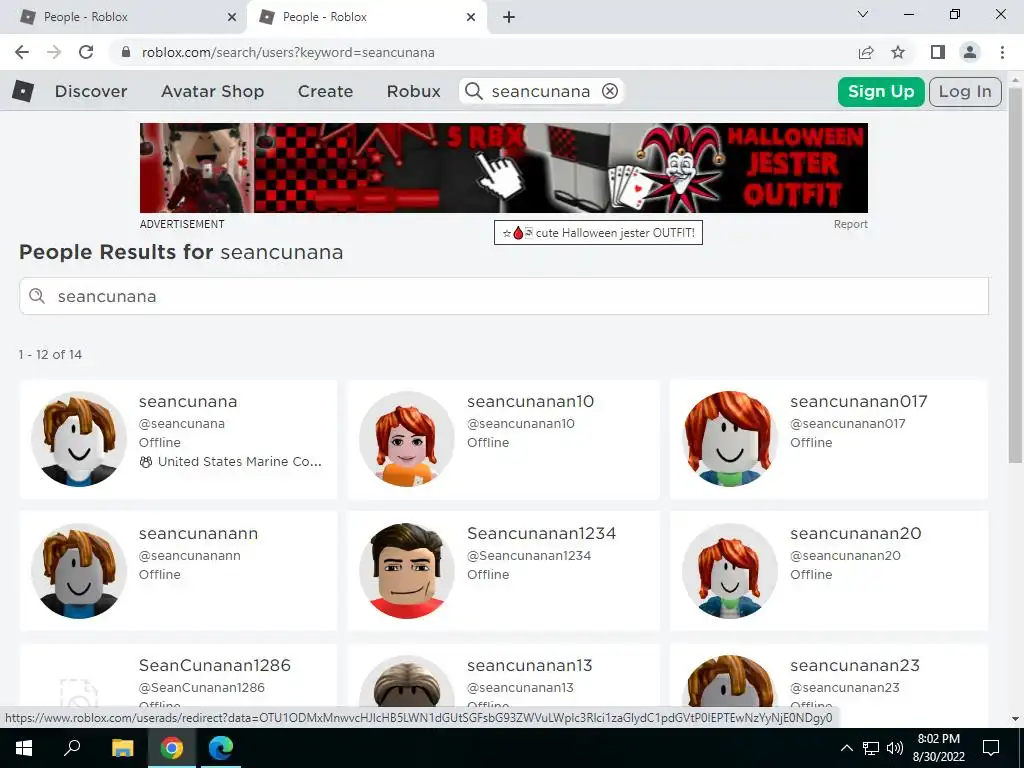1024x768 pixels.
Task: Click the magnifier icon in navbar search
Action: pyautogui.click(x=474, y=91)
